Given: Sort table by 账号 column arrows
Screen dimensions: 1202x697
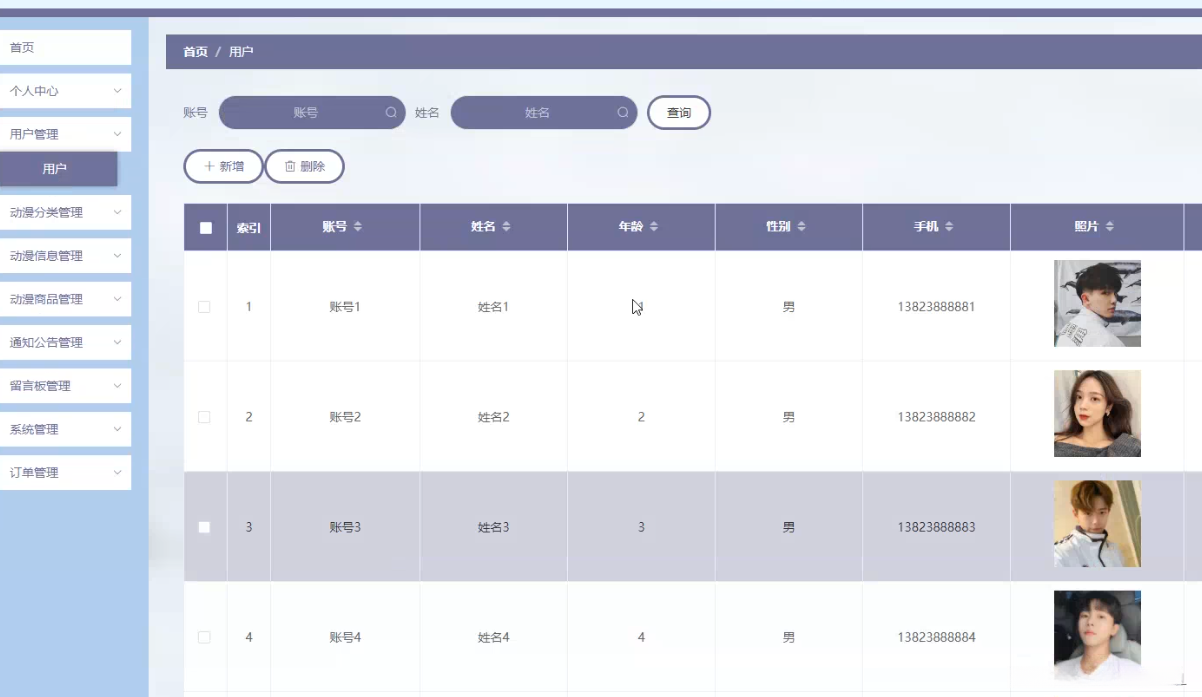Looking at the screenshot, I should pyautogui.click(x=358, y=227).
